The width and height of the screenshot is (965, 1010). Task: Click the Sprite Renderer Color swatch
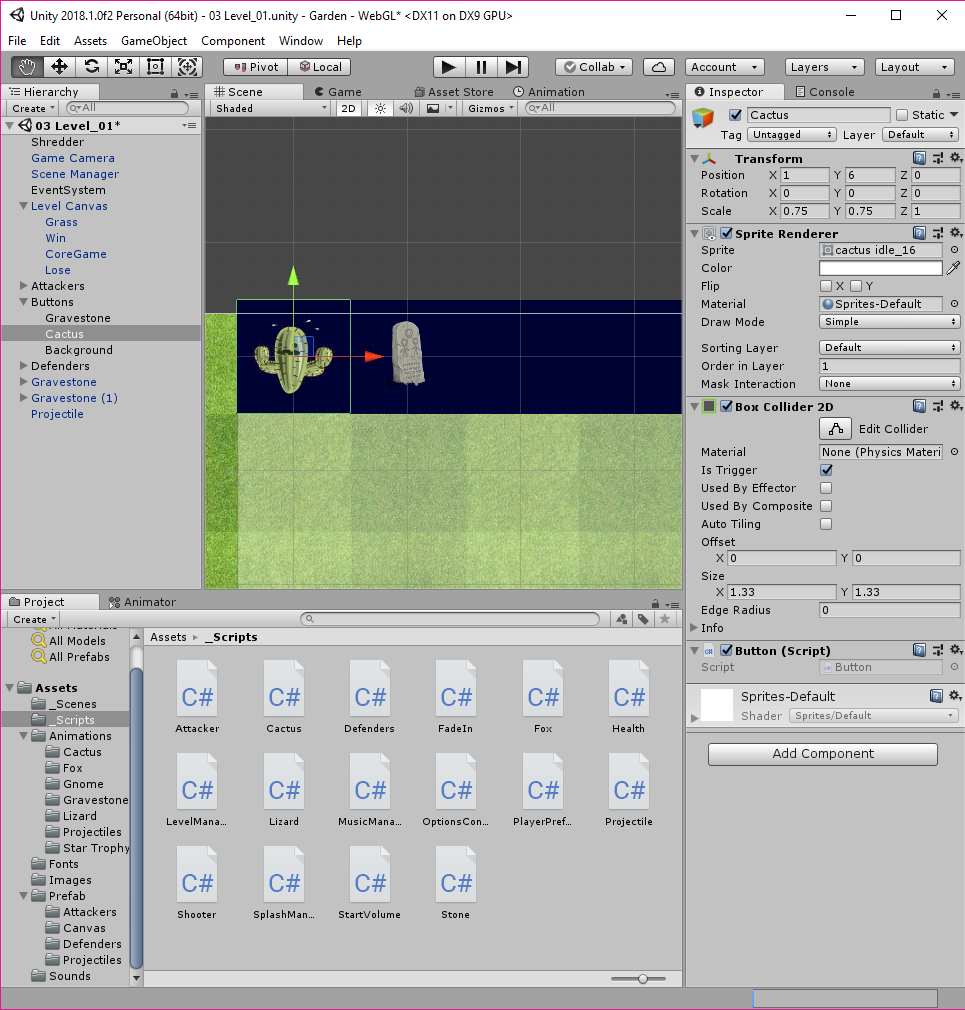880,268
